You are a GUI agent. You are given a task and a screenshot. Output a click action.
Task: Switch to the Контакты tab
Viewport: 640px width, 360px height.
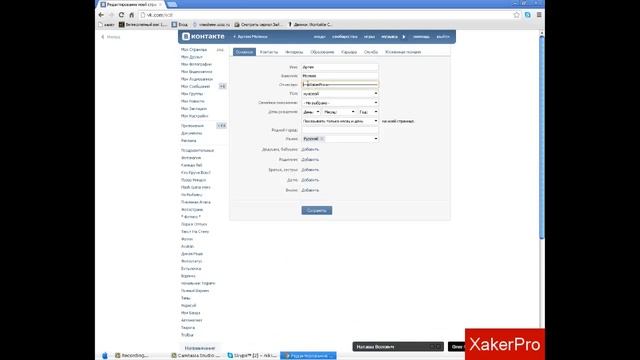[269, 52]
